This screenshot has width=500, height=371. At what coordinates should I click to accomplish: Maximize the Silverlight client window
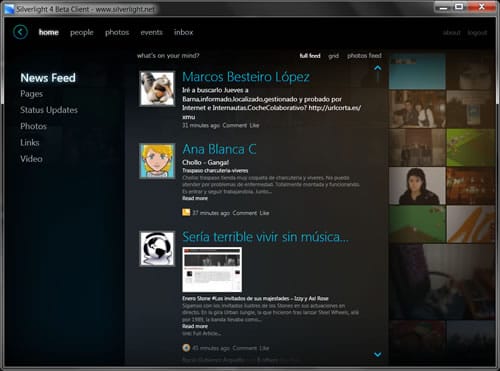(459, 7)
